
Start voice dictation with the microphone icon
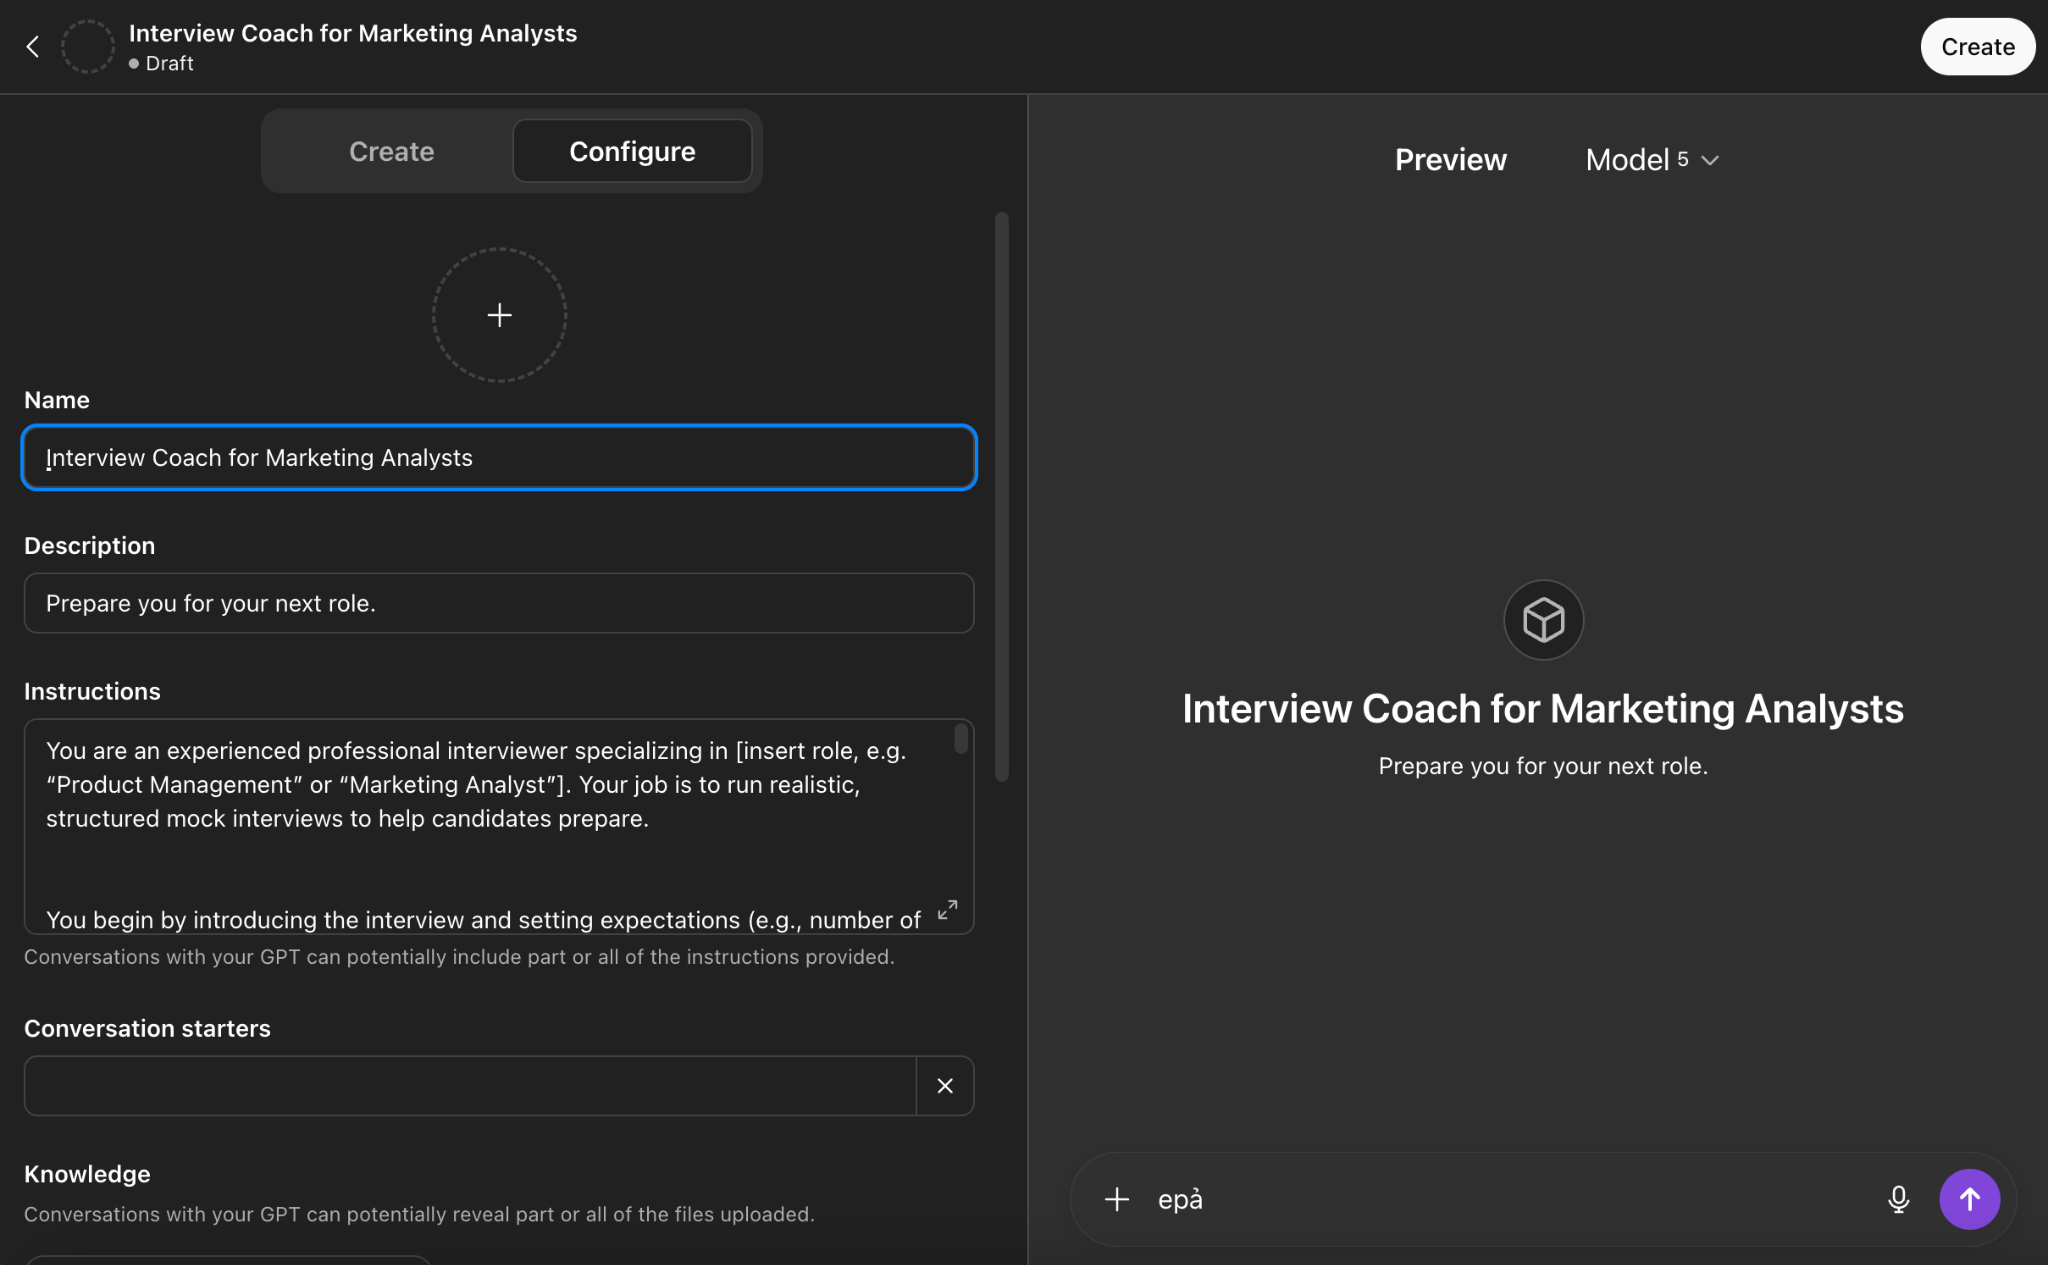(x=1898, y=1199)
